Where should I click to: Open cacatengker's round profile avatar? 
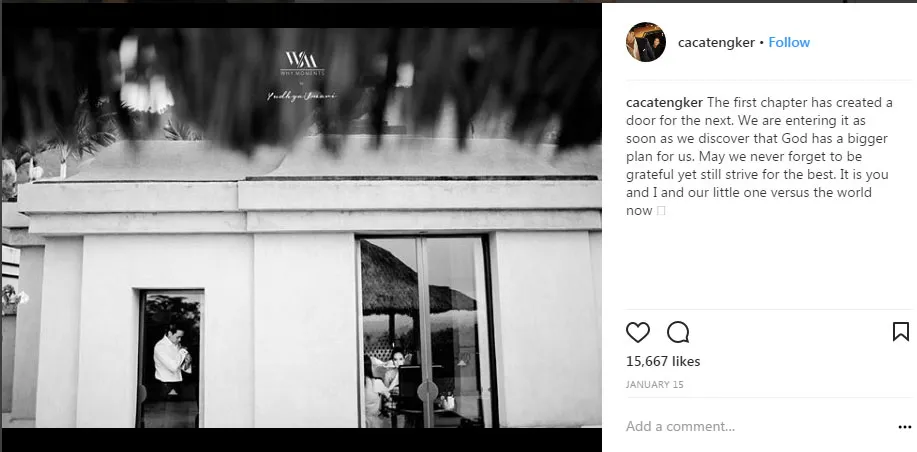[646, 42]
